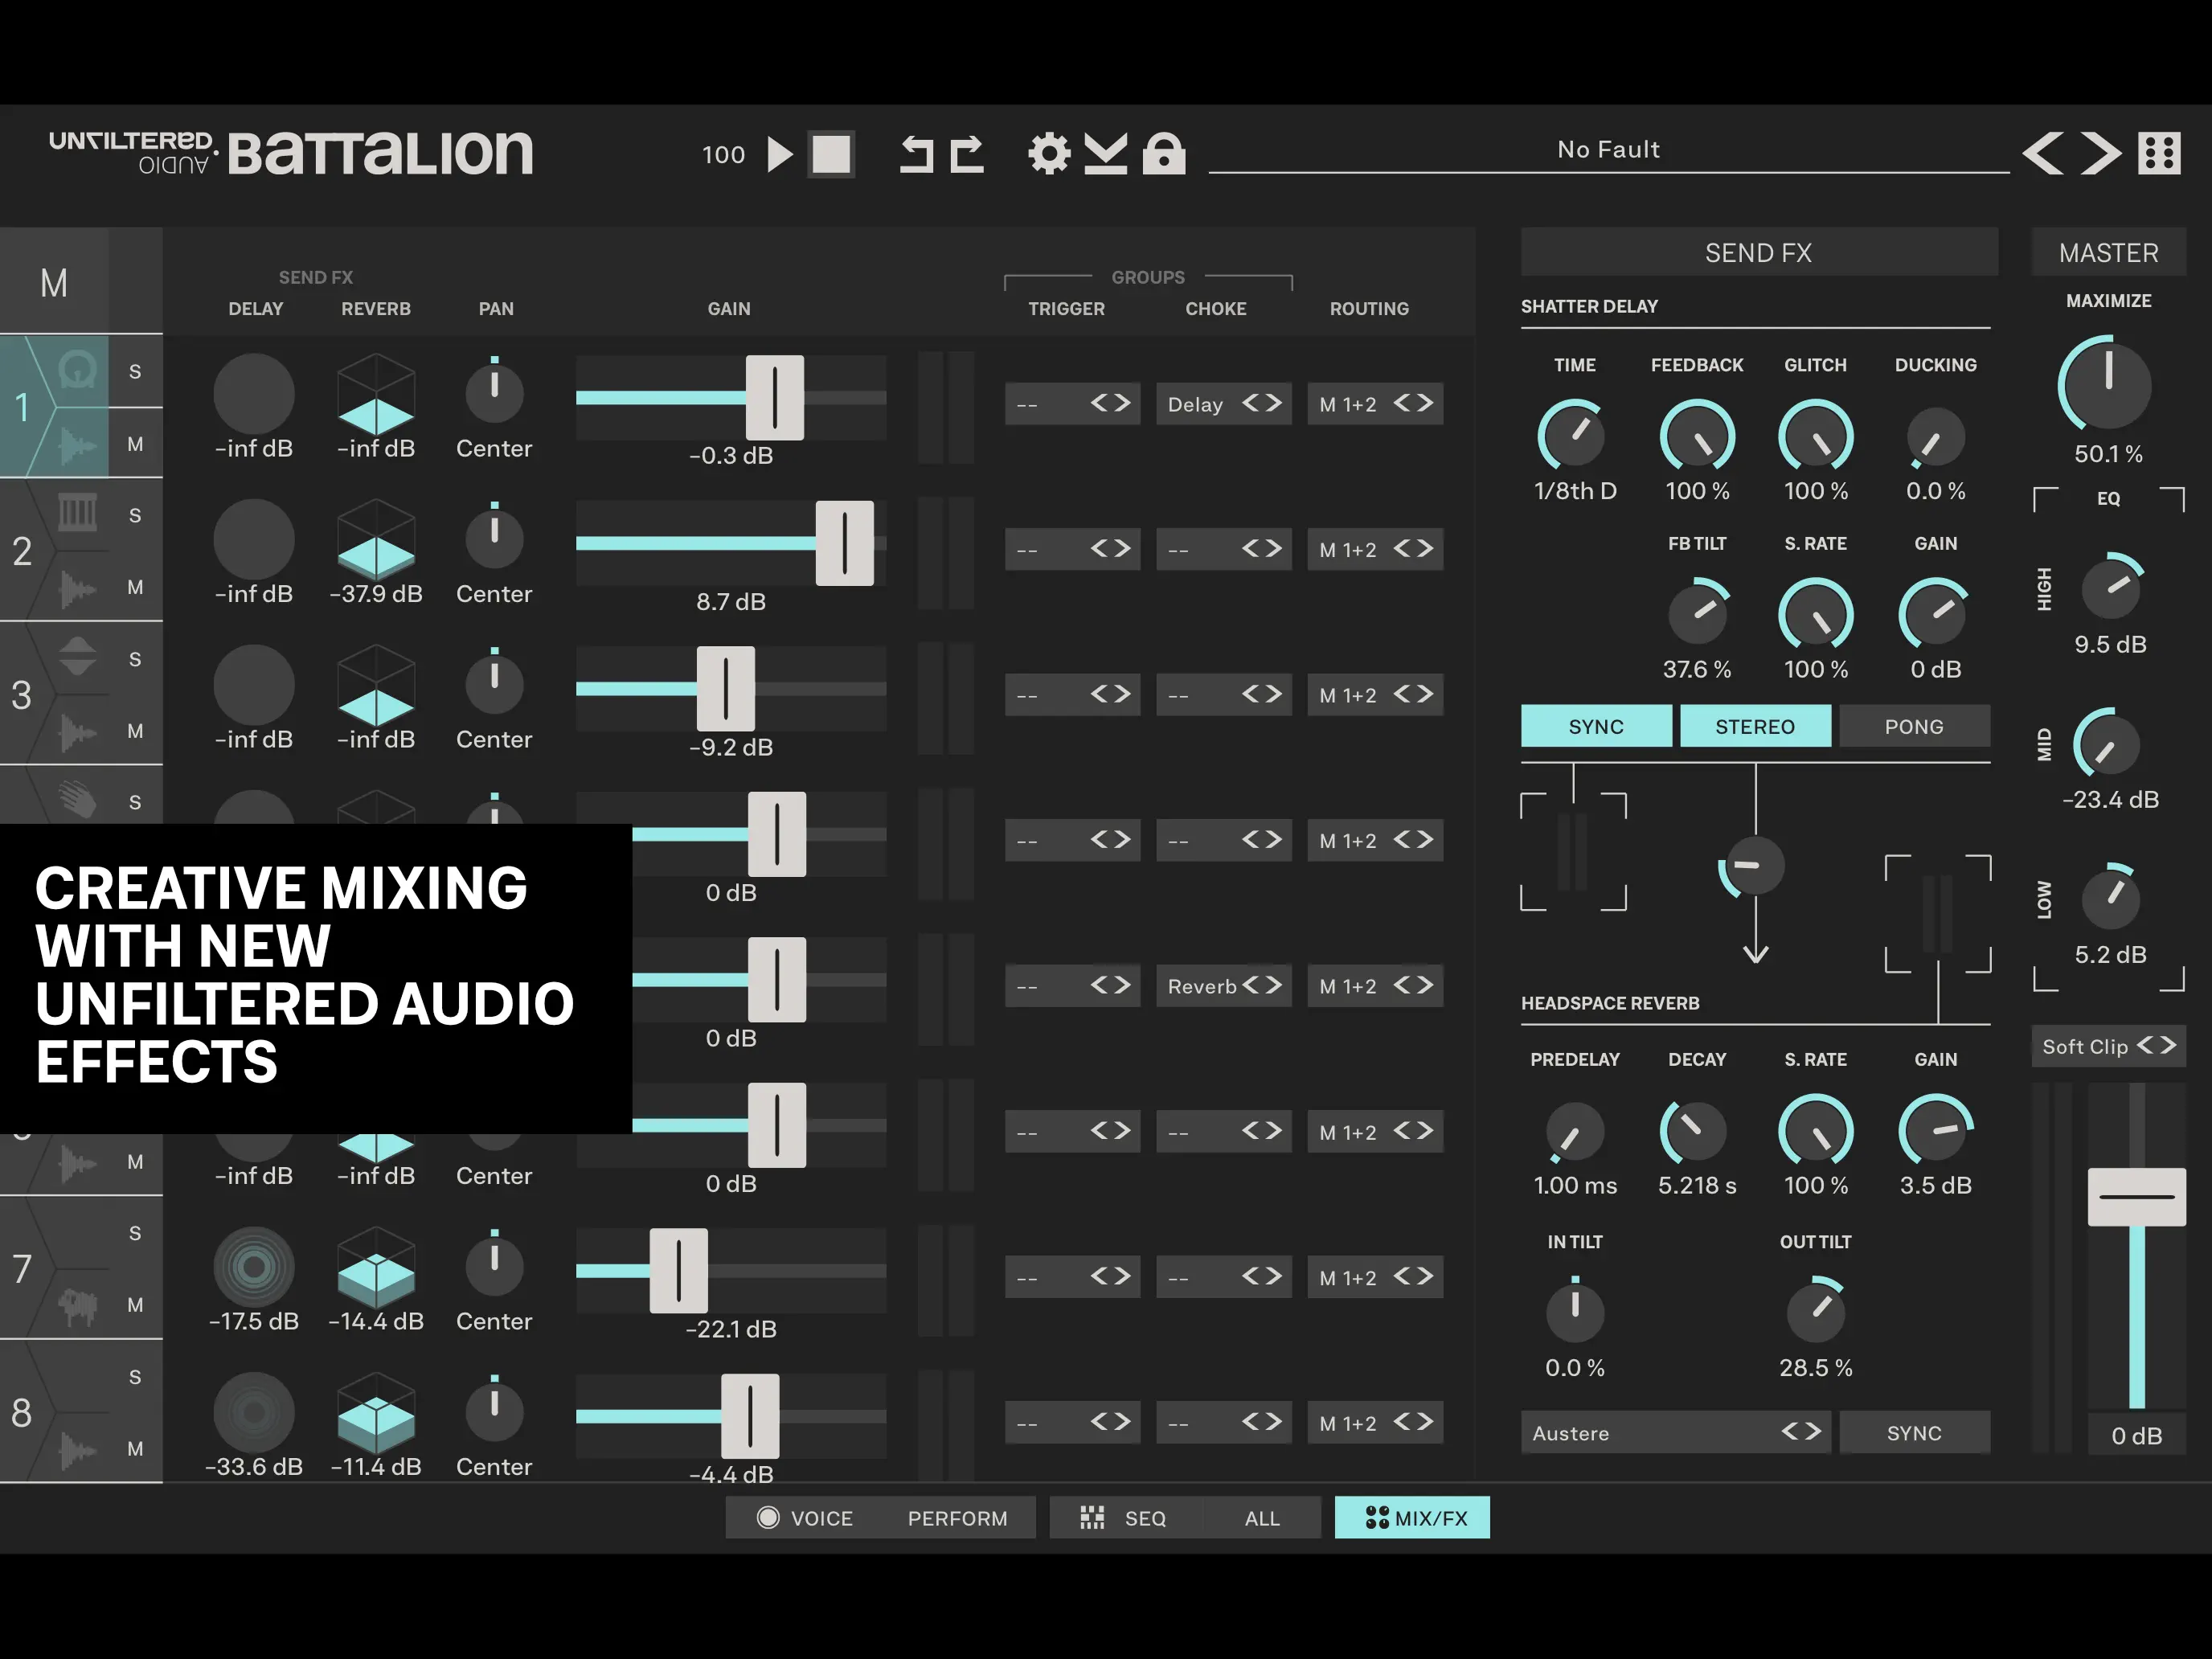
Task: Mute channel 1 with its M toggle
Action: (135, 443)
